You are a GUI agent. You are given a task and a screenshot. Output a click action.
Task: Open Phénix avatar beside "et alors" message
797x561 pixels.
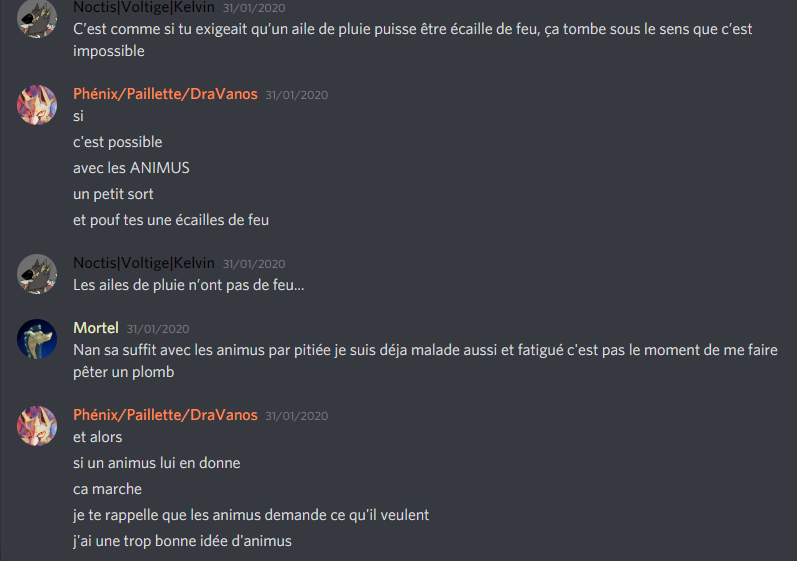[x=37, y=426]
